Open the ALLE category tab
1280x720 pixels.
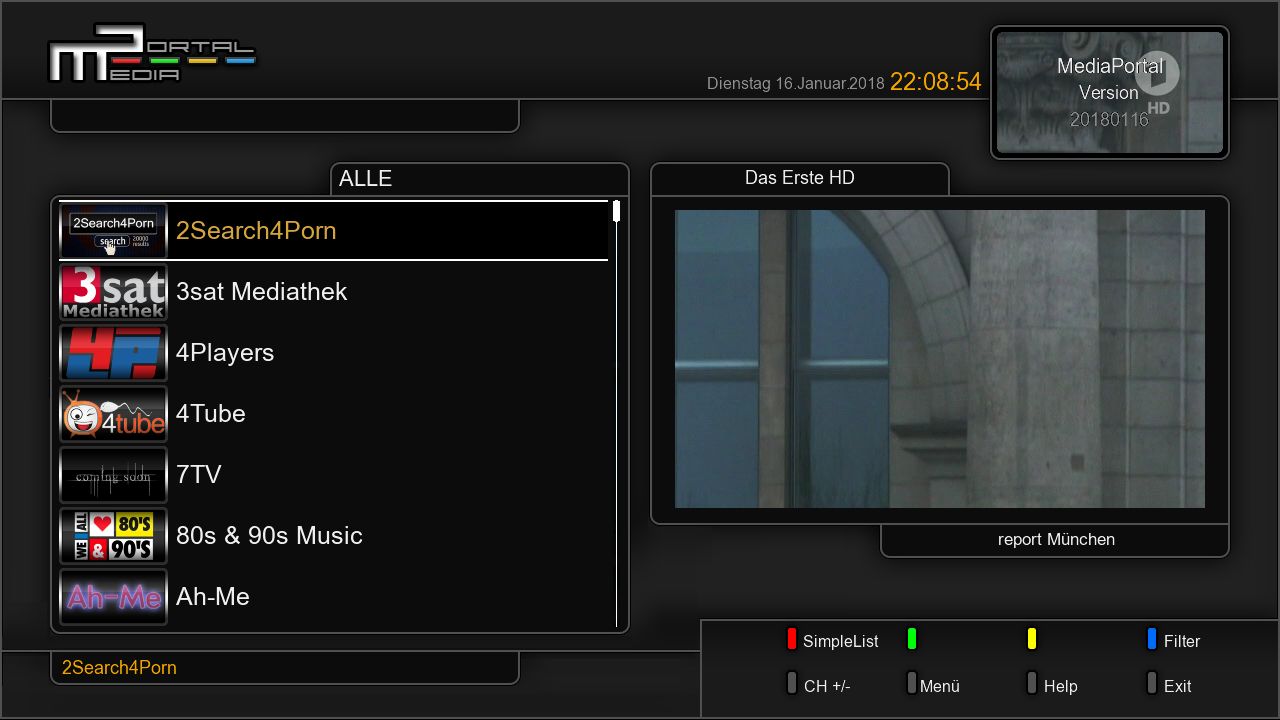(x=479, y=179)
